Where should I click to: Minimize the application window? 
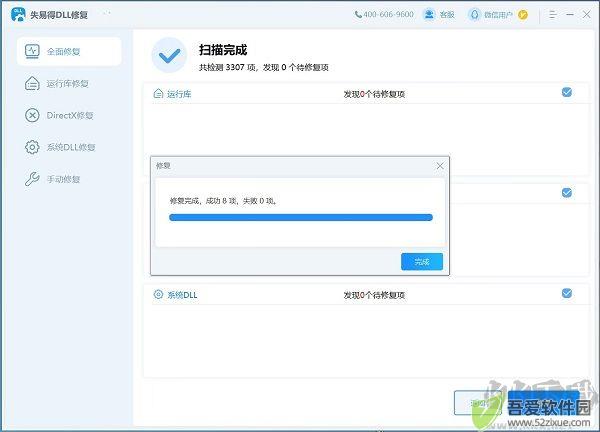coord(570,15)
